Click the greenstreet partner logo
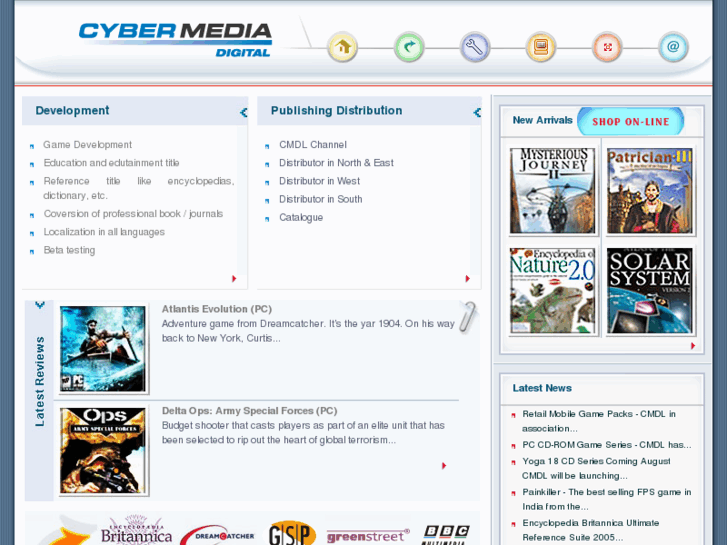The width and height of the screenshot is (727, 545). (368, 536)
